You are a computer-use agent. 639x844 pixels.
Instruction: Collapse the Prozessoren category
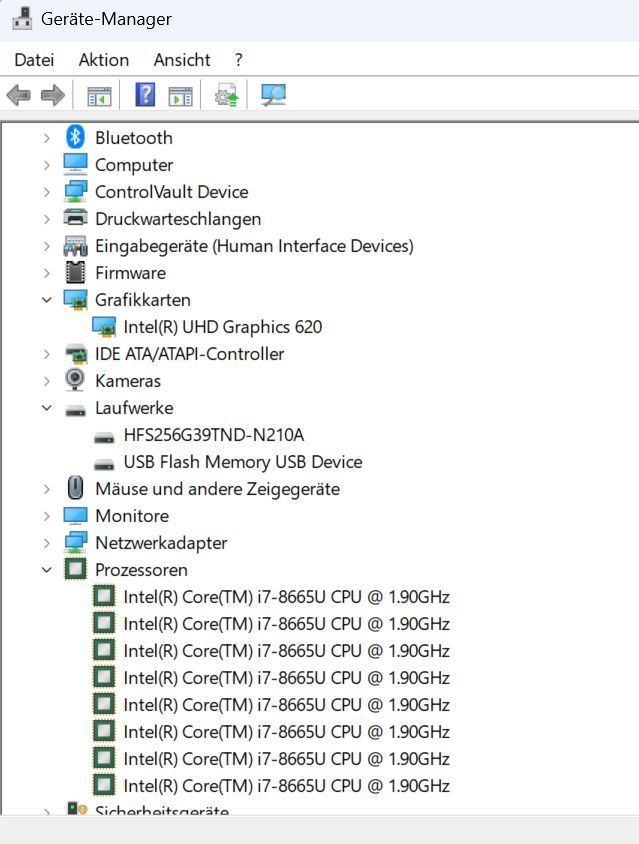point(46,570)
